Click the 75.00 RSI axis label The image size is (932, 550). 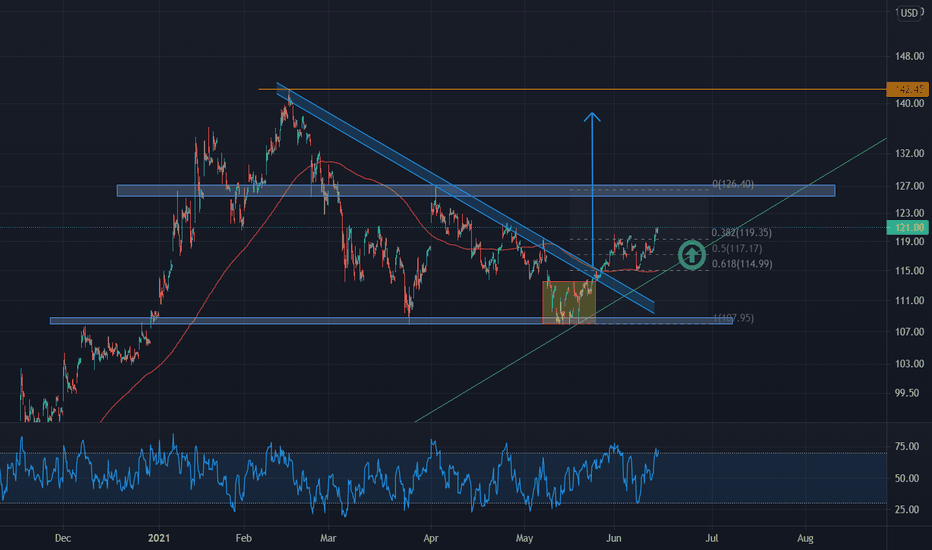907,447
